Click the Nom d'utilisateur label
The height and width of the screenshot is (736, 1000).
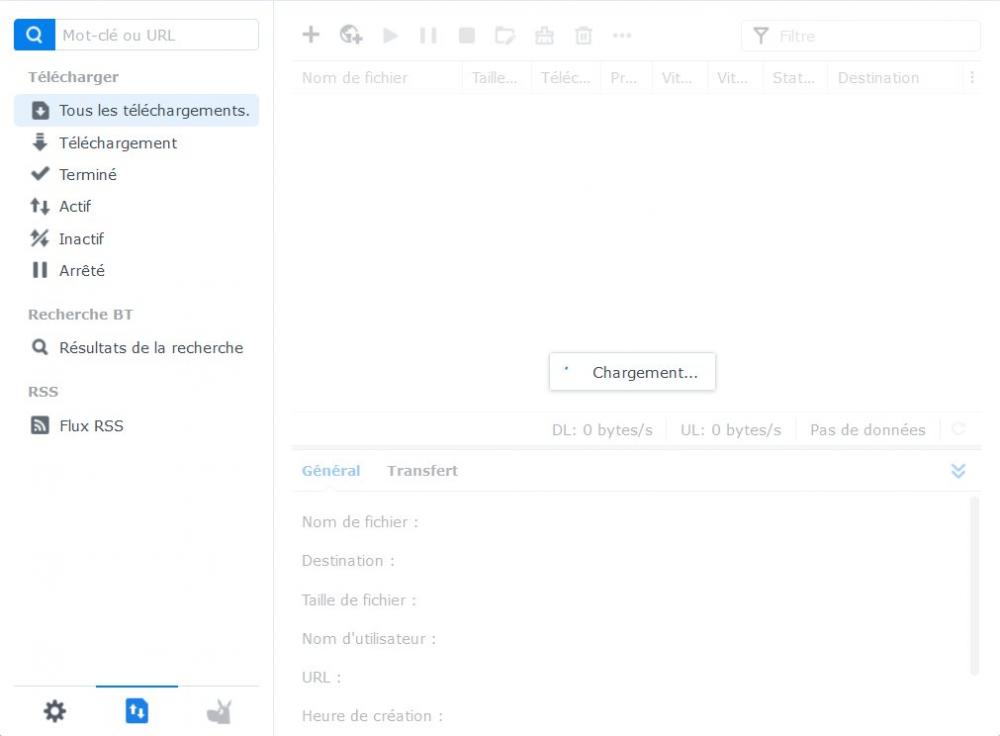coord(369,639)
